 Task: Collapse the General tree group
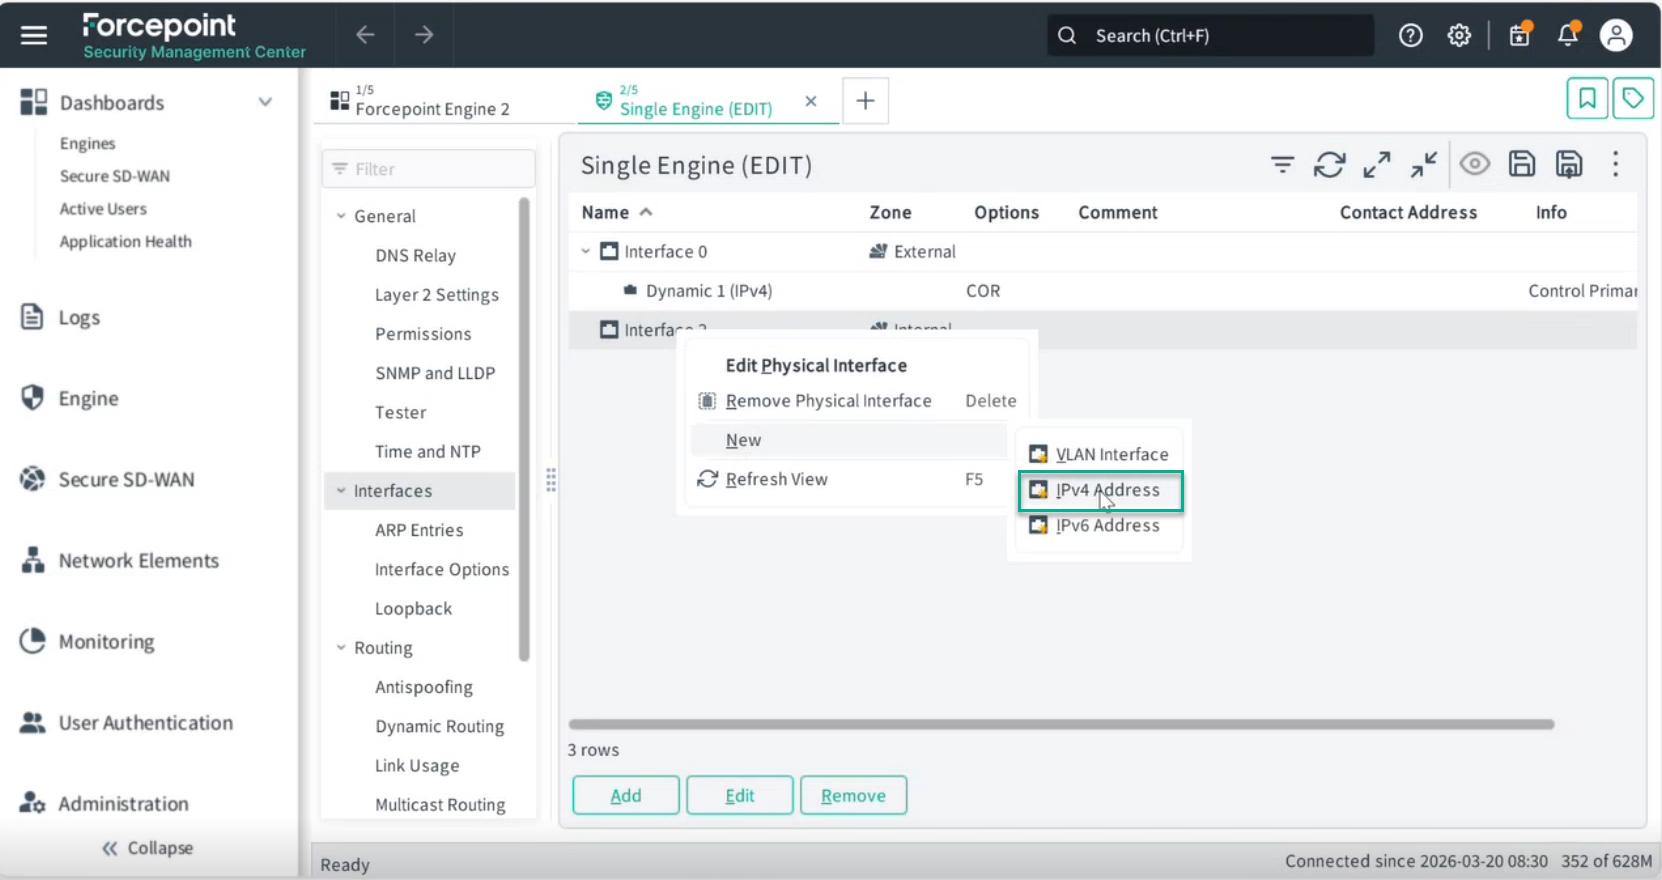tap(341, 216)
